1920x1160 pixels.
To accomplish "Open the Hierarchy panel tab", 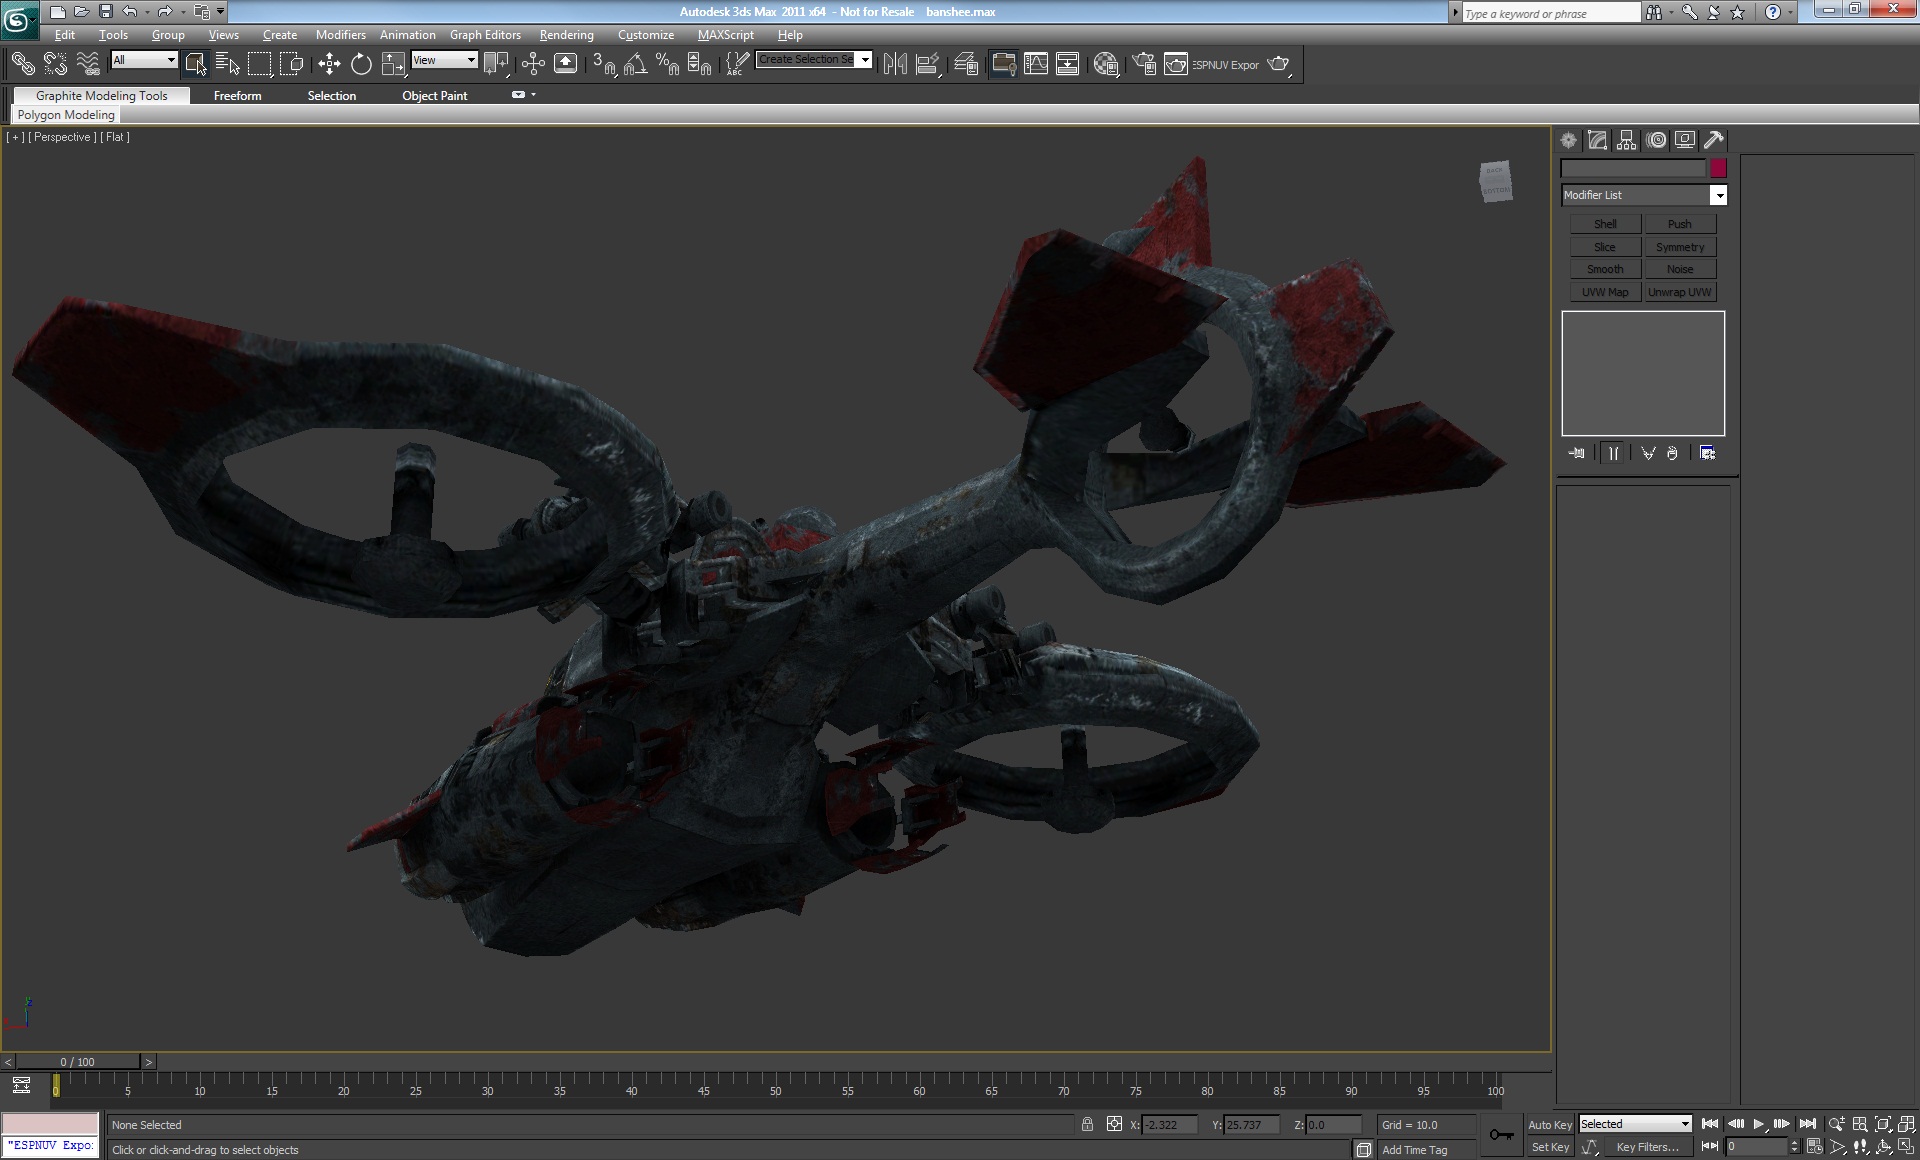I will [1627, 140].
